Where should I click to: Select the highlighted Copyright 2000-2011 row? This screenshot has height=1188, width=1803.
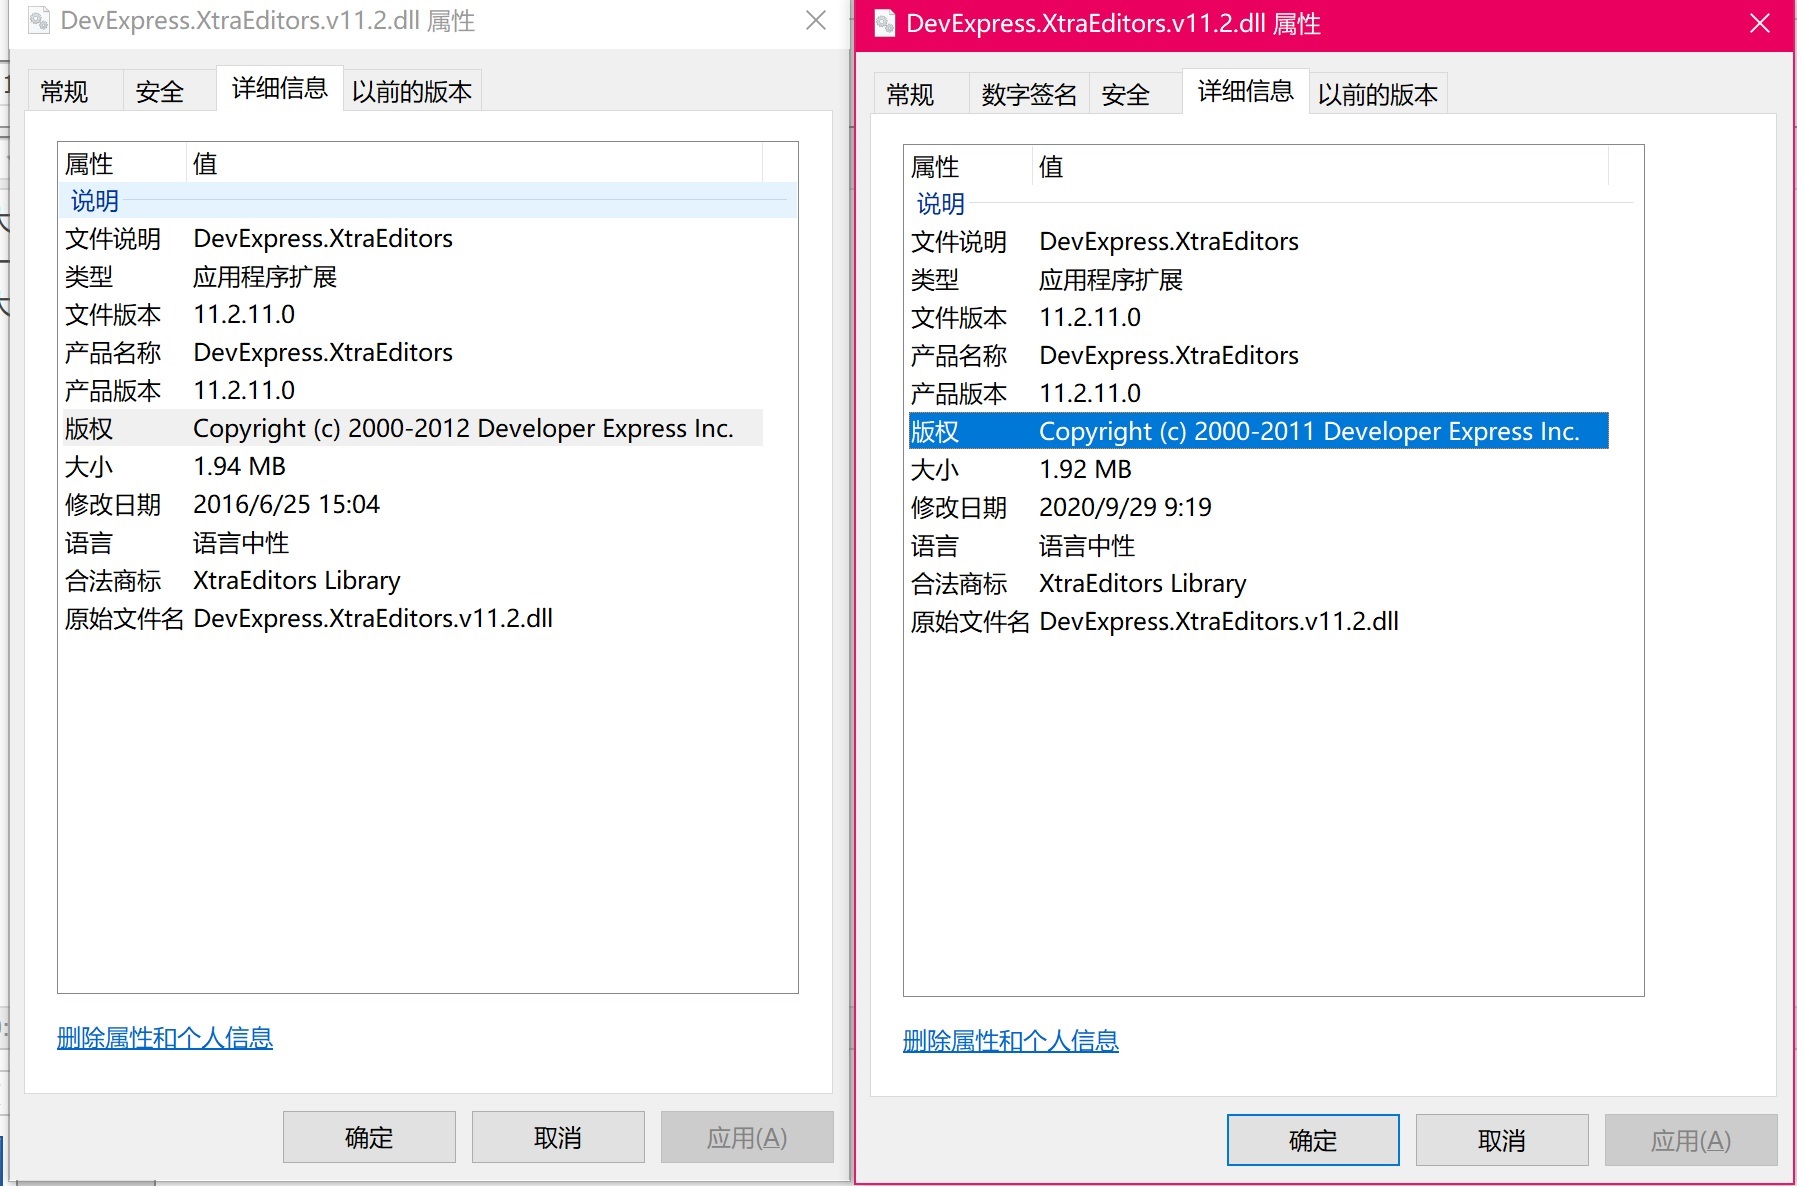(x=1257, y=432)
